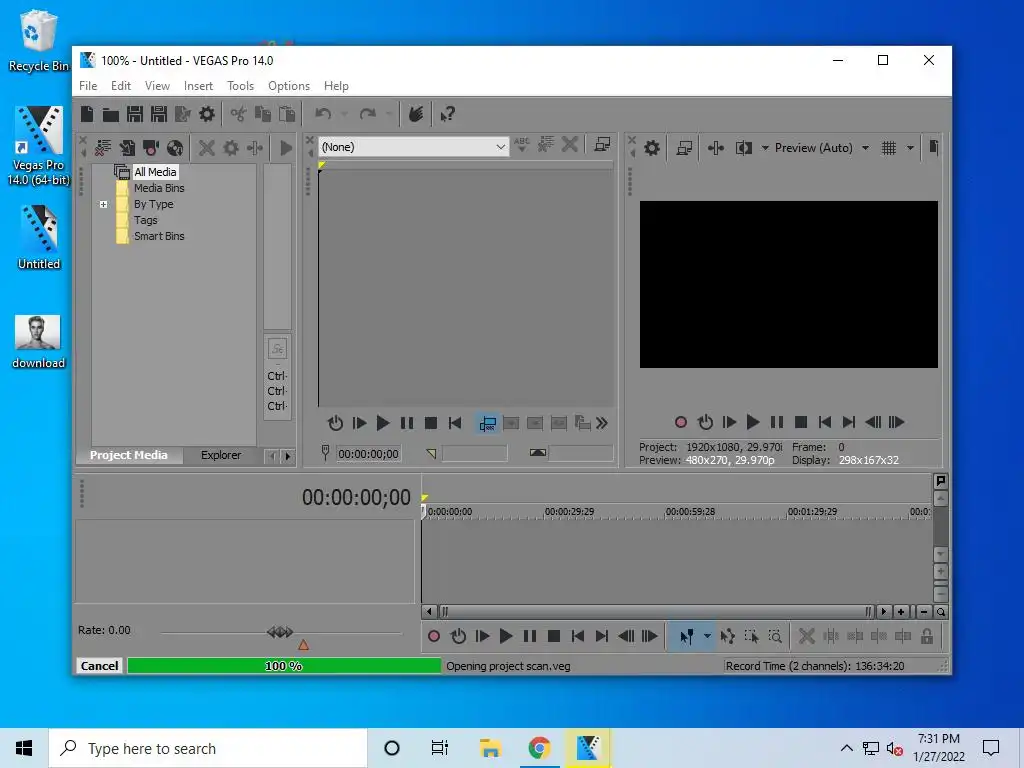
Task: Click the preview on external monitor icon
Action: (x=684, y=148)
